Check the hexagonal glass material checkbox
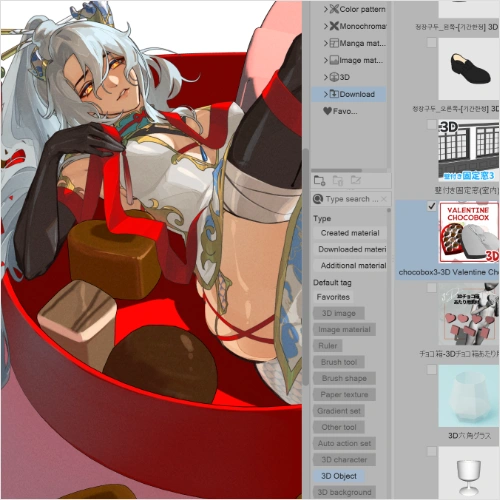The width and height of the screenshot is (500, 500). pyautogui.click(x=432, y=370)
